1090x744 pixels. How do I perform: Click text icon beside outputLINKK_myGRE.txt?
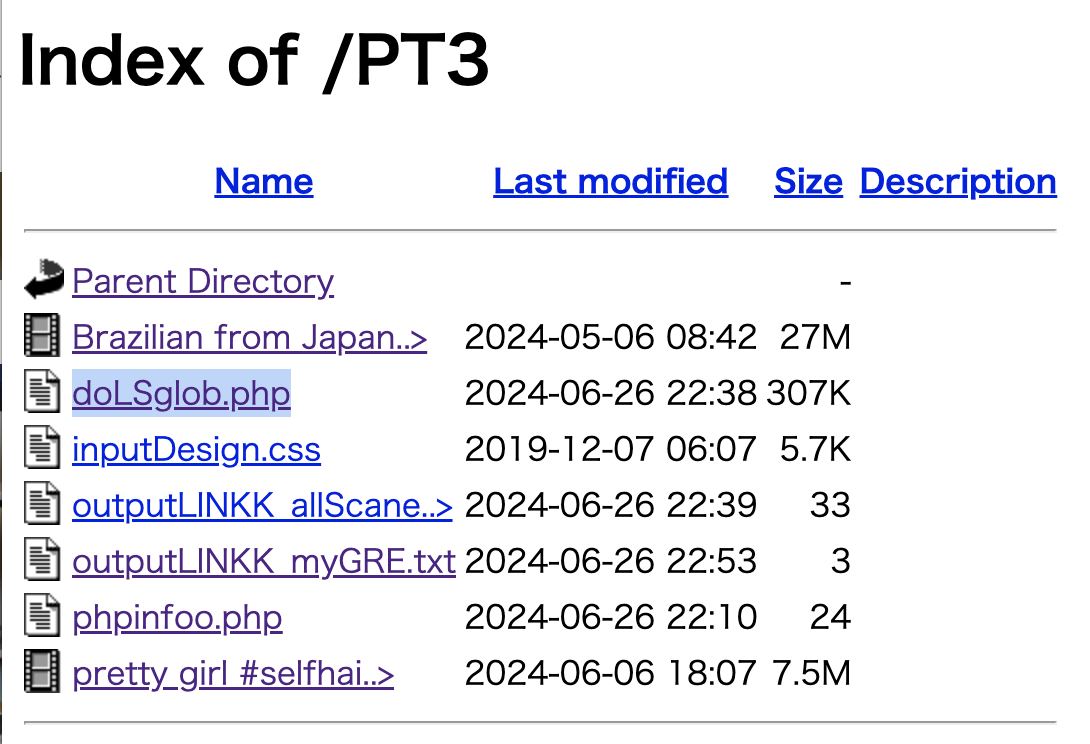(42, 561)
